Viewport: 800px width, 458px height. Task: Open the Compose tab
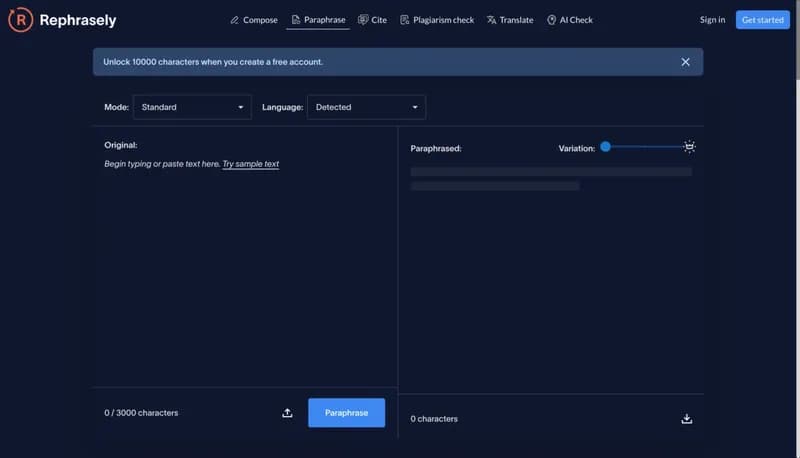[254, 20]
